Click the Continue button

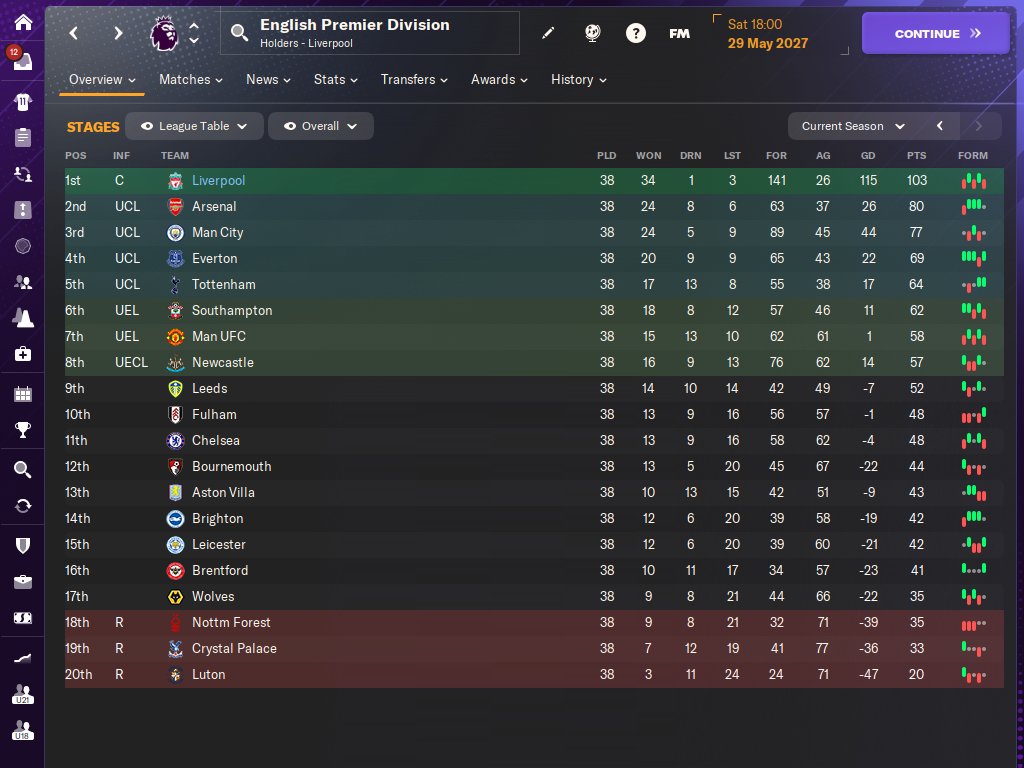936,33
